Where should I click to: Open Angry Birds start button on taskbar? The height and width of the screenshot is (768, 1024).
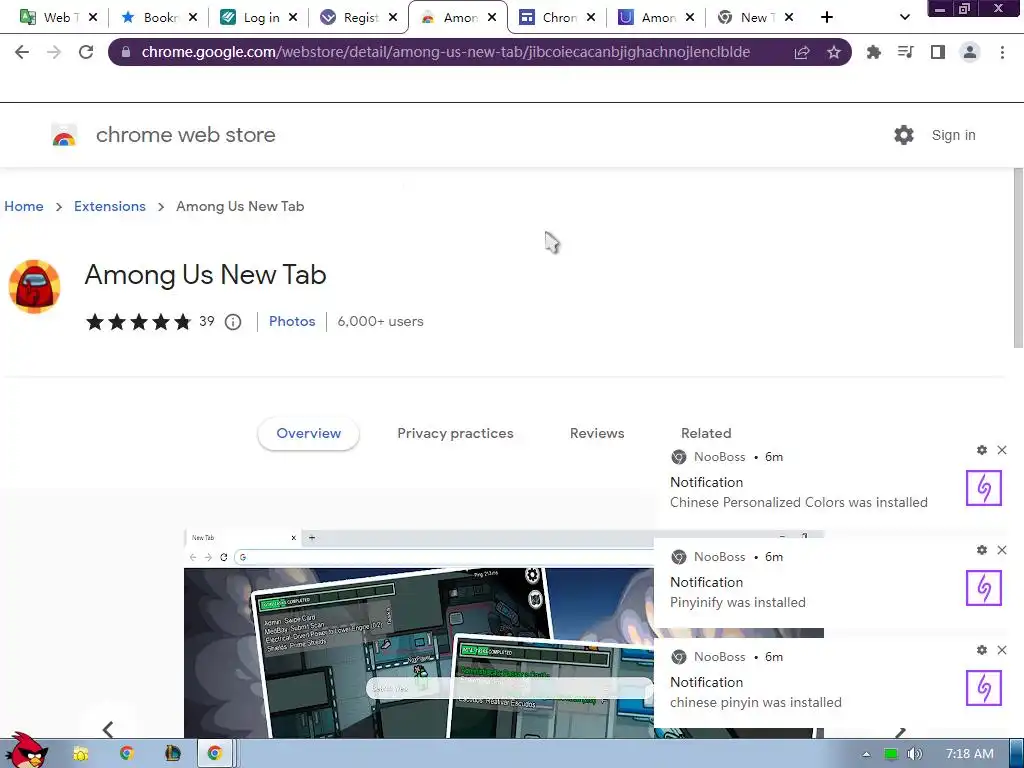[x=25, y=751]
